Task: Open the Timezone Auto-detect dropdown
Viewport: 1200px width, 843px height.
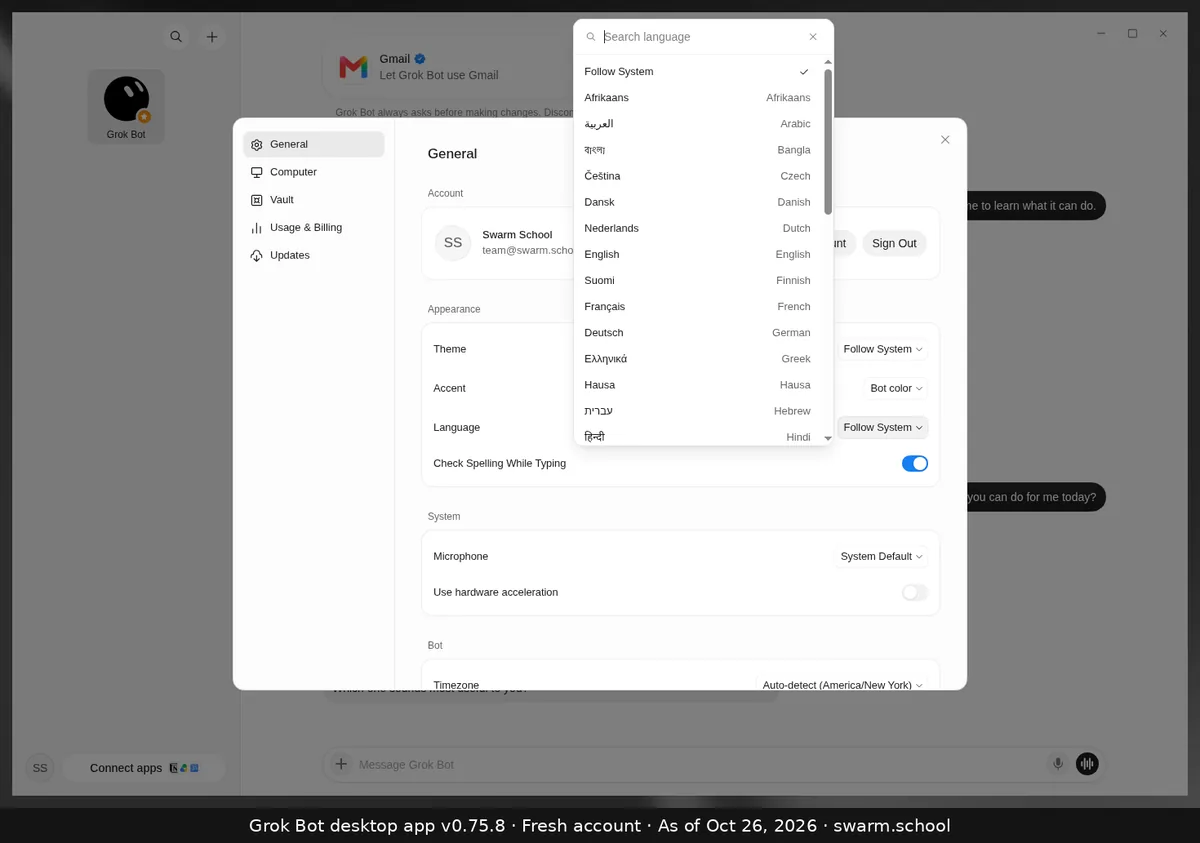Action: click(842, 685)
